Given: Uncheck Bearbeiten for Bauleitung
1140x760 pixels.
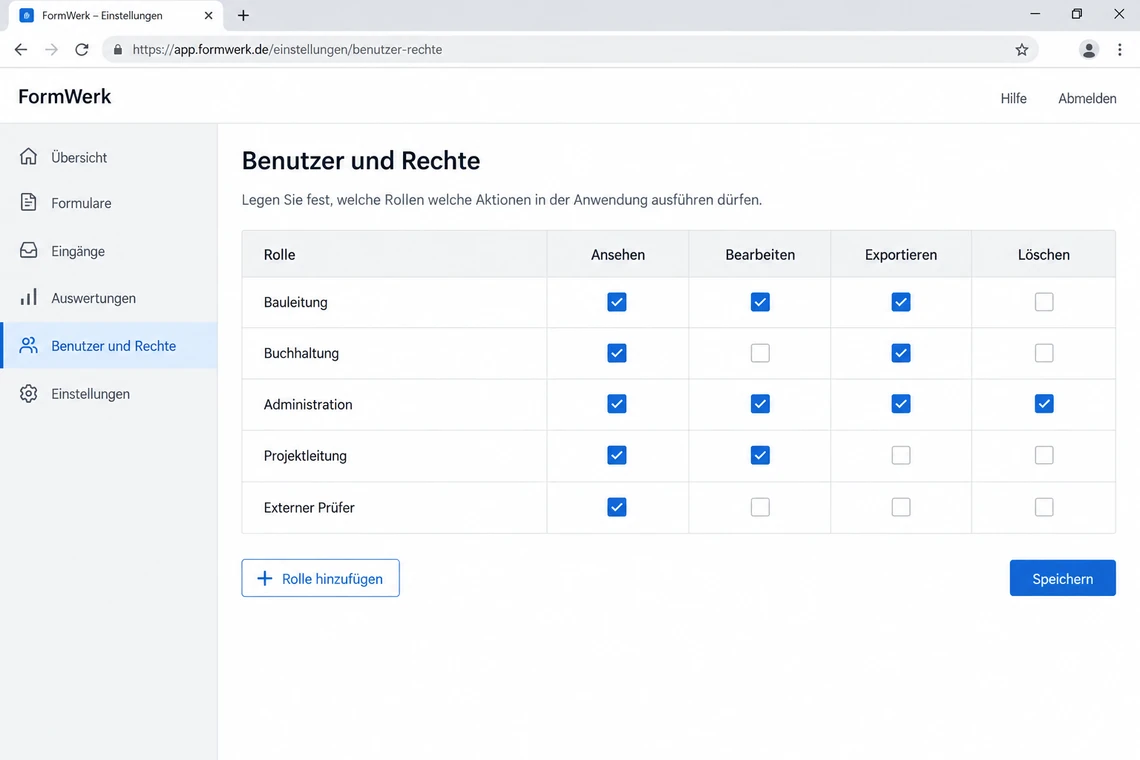Looking at the screenshot, I should 760,302.
